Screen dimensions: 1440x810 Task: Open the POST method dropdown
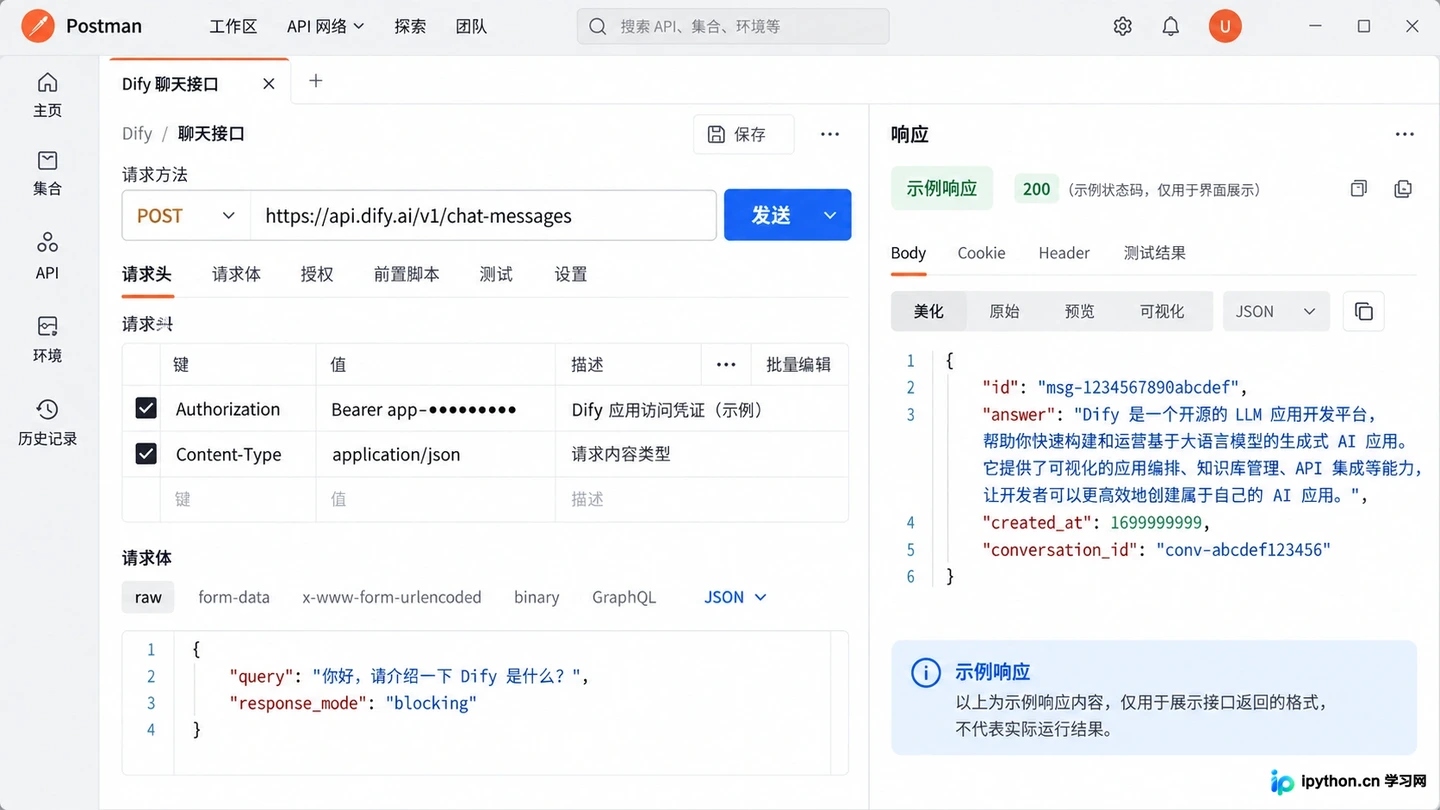(186, 215)
